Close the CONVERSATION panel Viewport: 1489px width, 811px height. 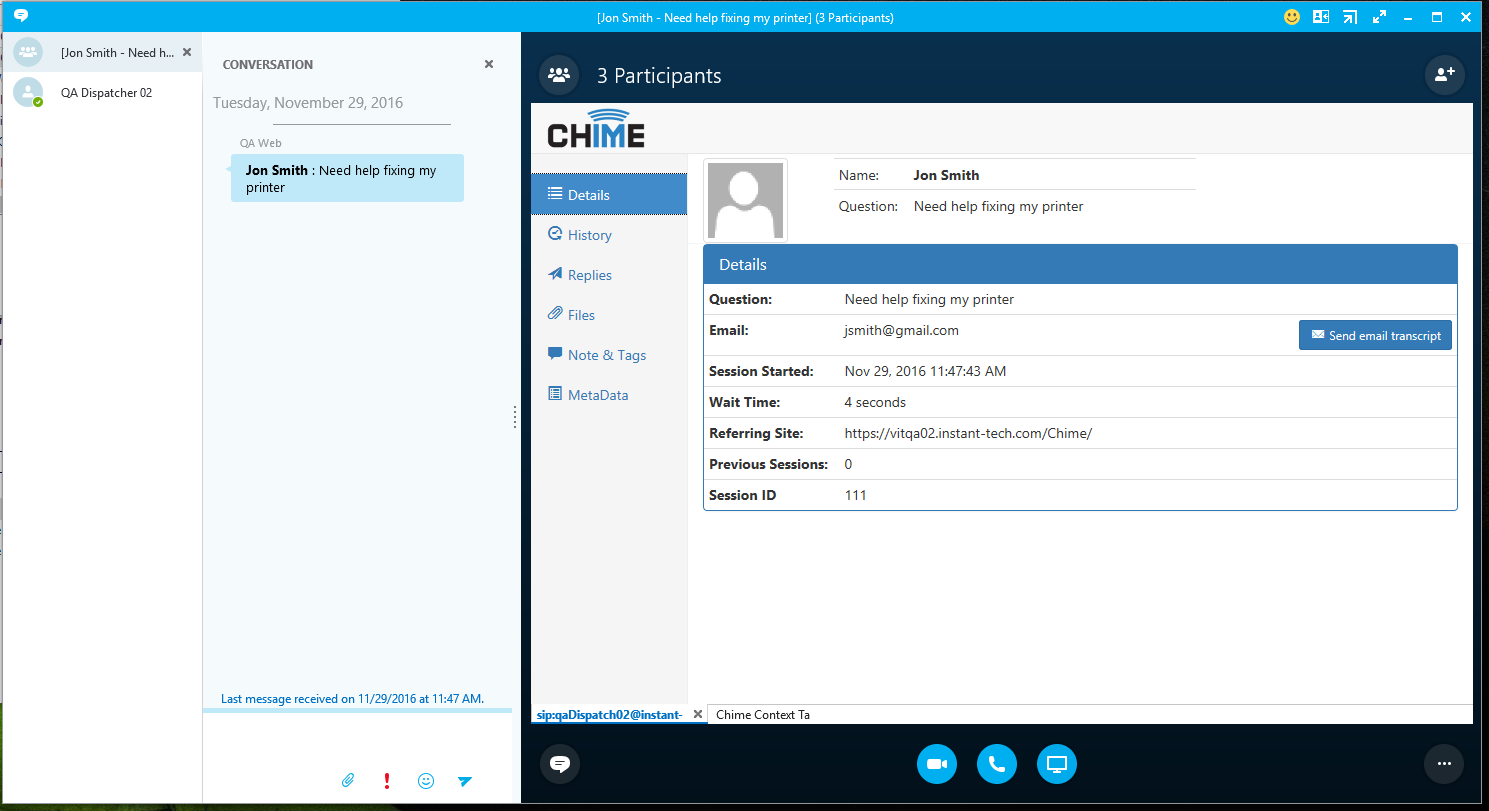pyautogui.click(x=489, y=64)
